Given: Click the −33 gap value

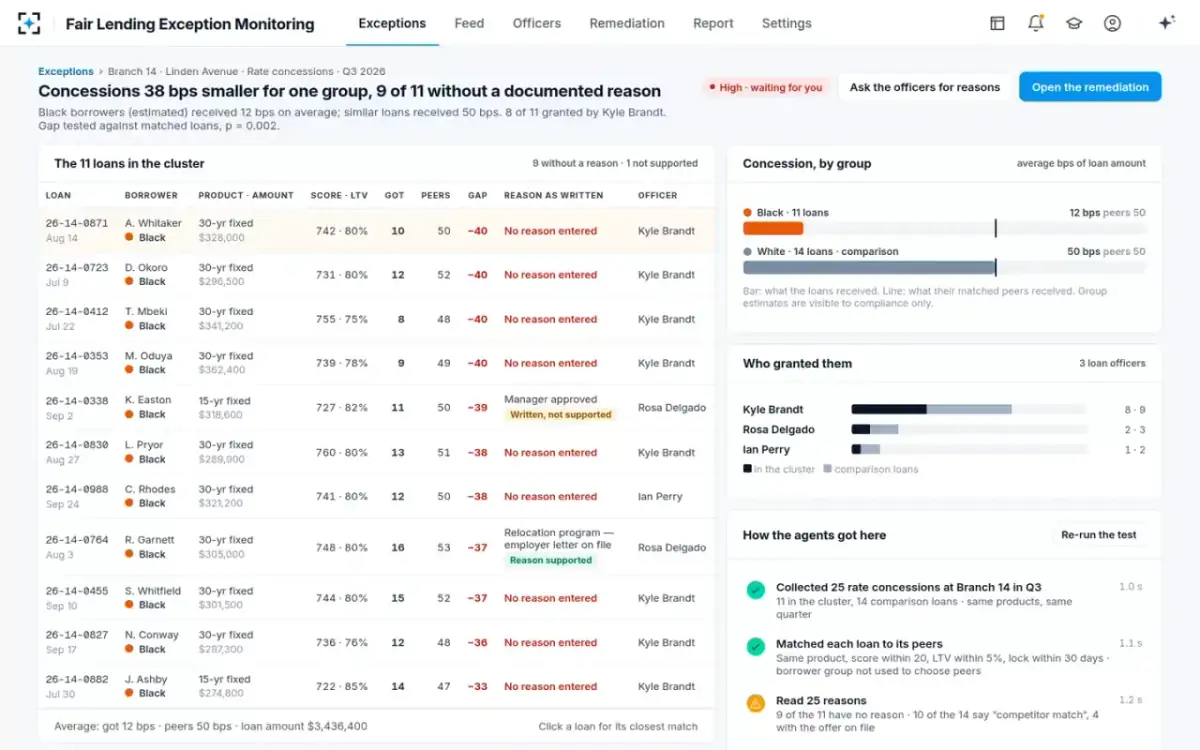Looking at the screenshot, I should (478, 686).
